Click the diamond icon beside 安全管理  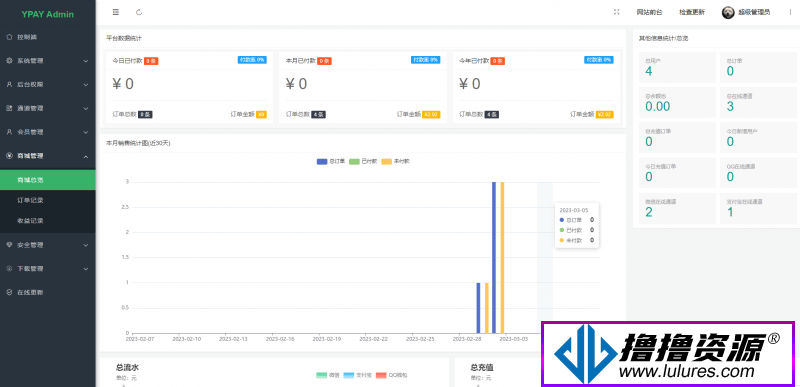(x=9, y=245)
